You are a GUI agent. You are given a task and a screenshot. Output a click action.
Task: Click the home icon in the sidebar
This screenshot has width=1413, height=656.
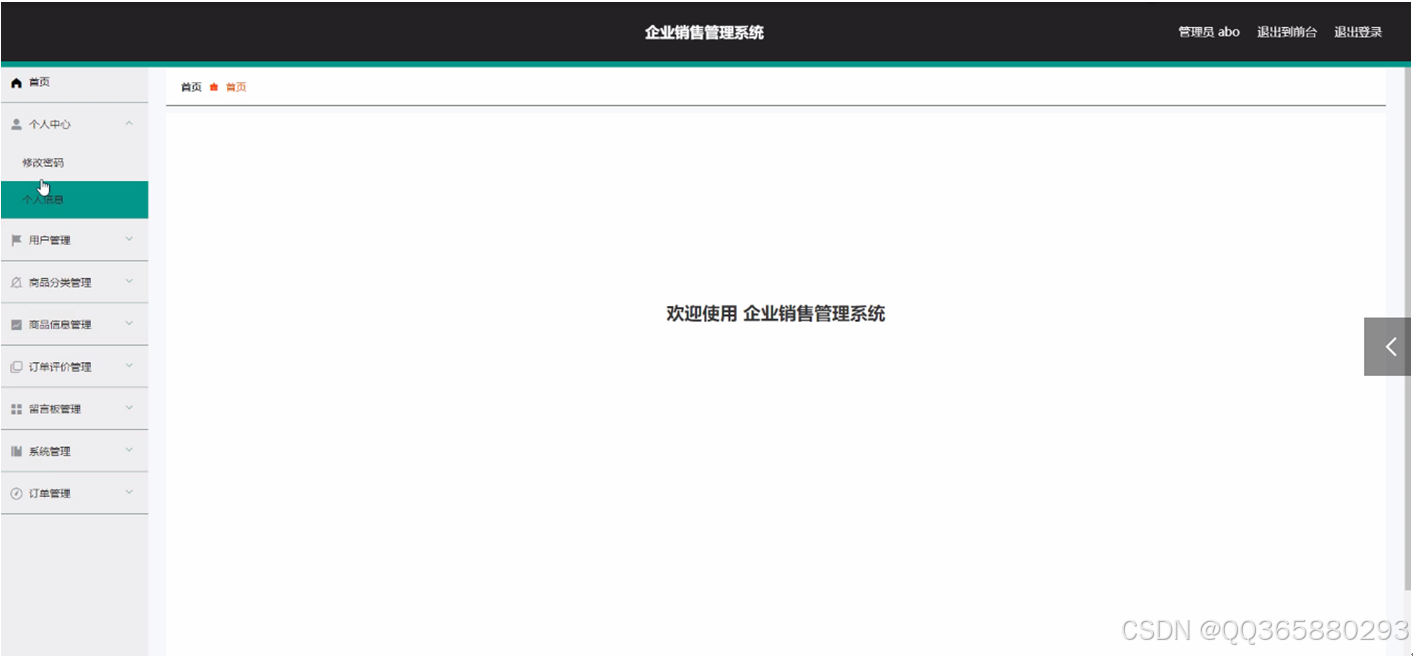pyautogui.click(x=16, y=83)
